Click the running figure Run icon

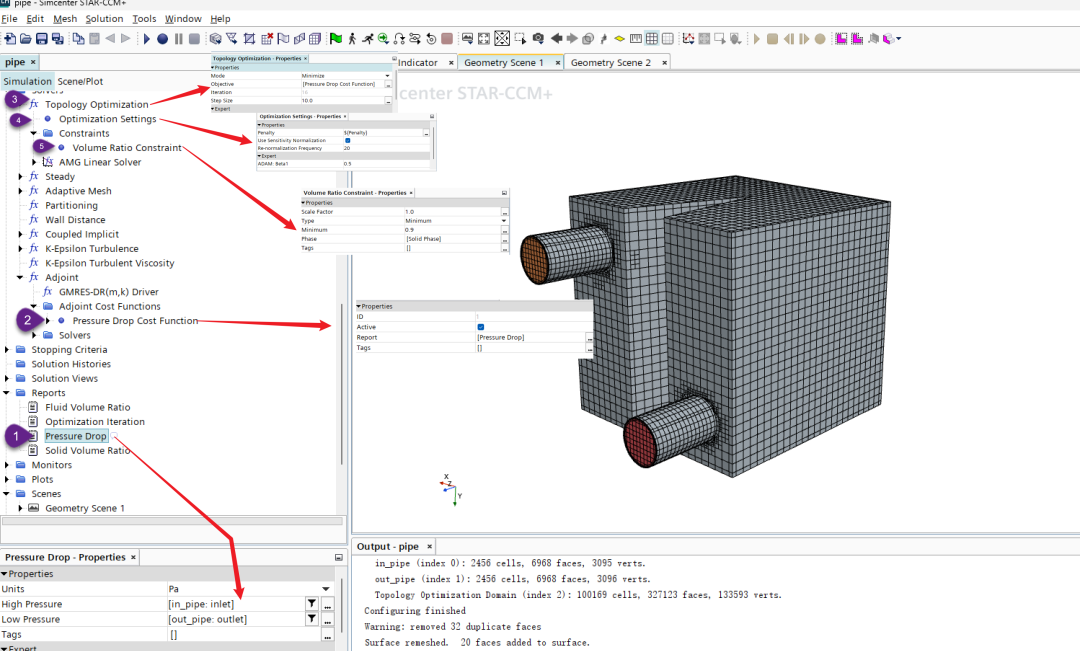tap(368, 39)
